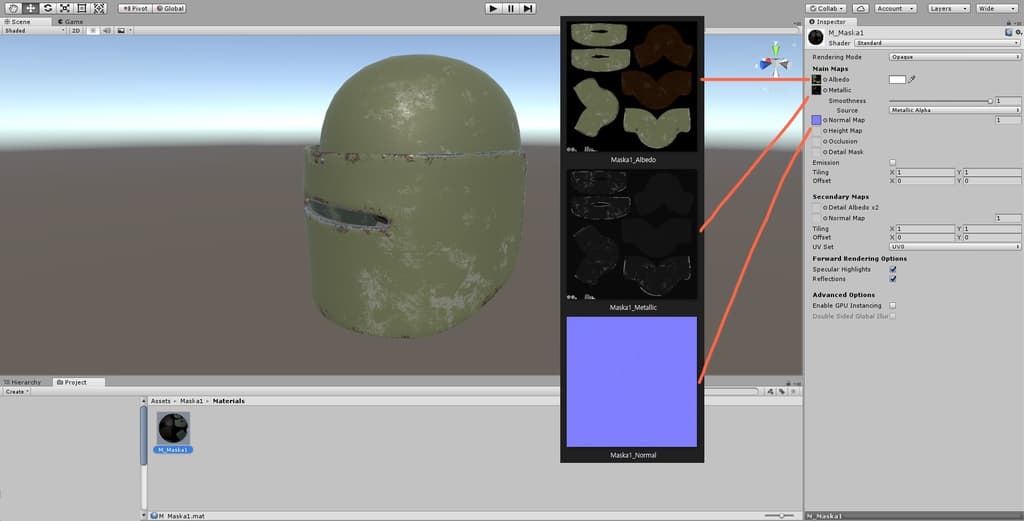Click the Smoothness slider handle

(x=990, y=101)
